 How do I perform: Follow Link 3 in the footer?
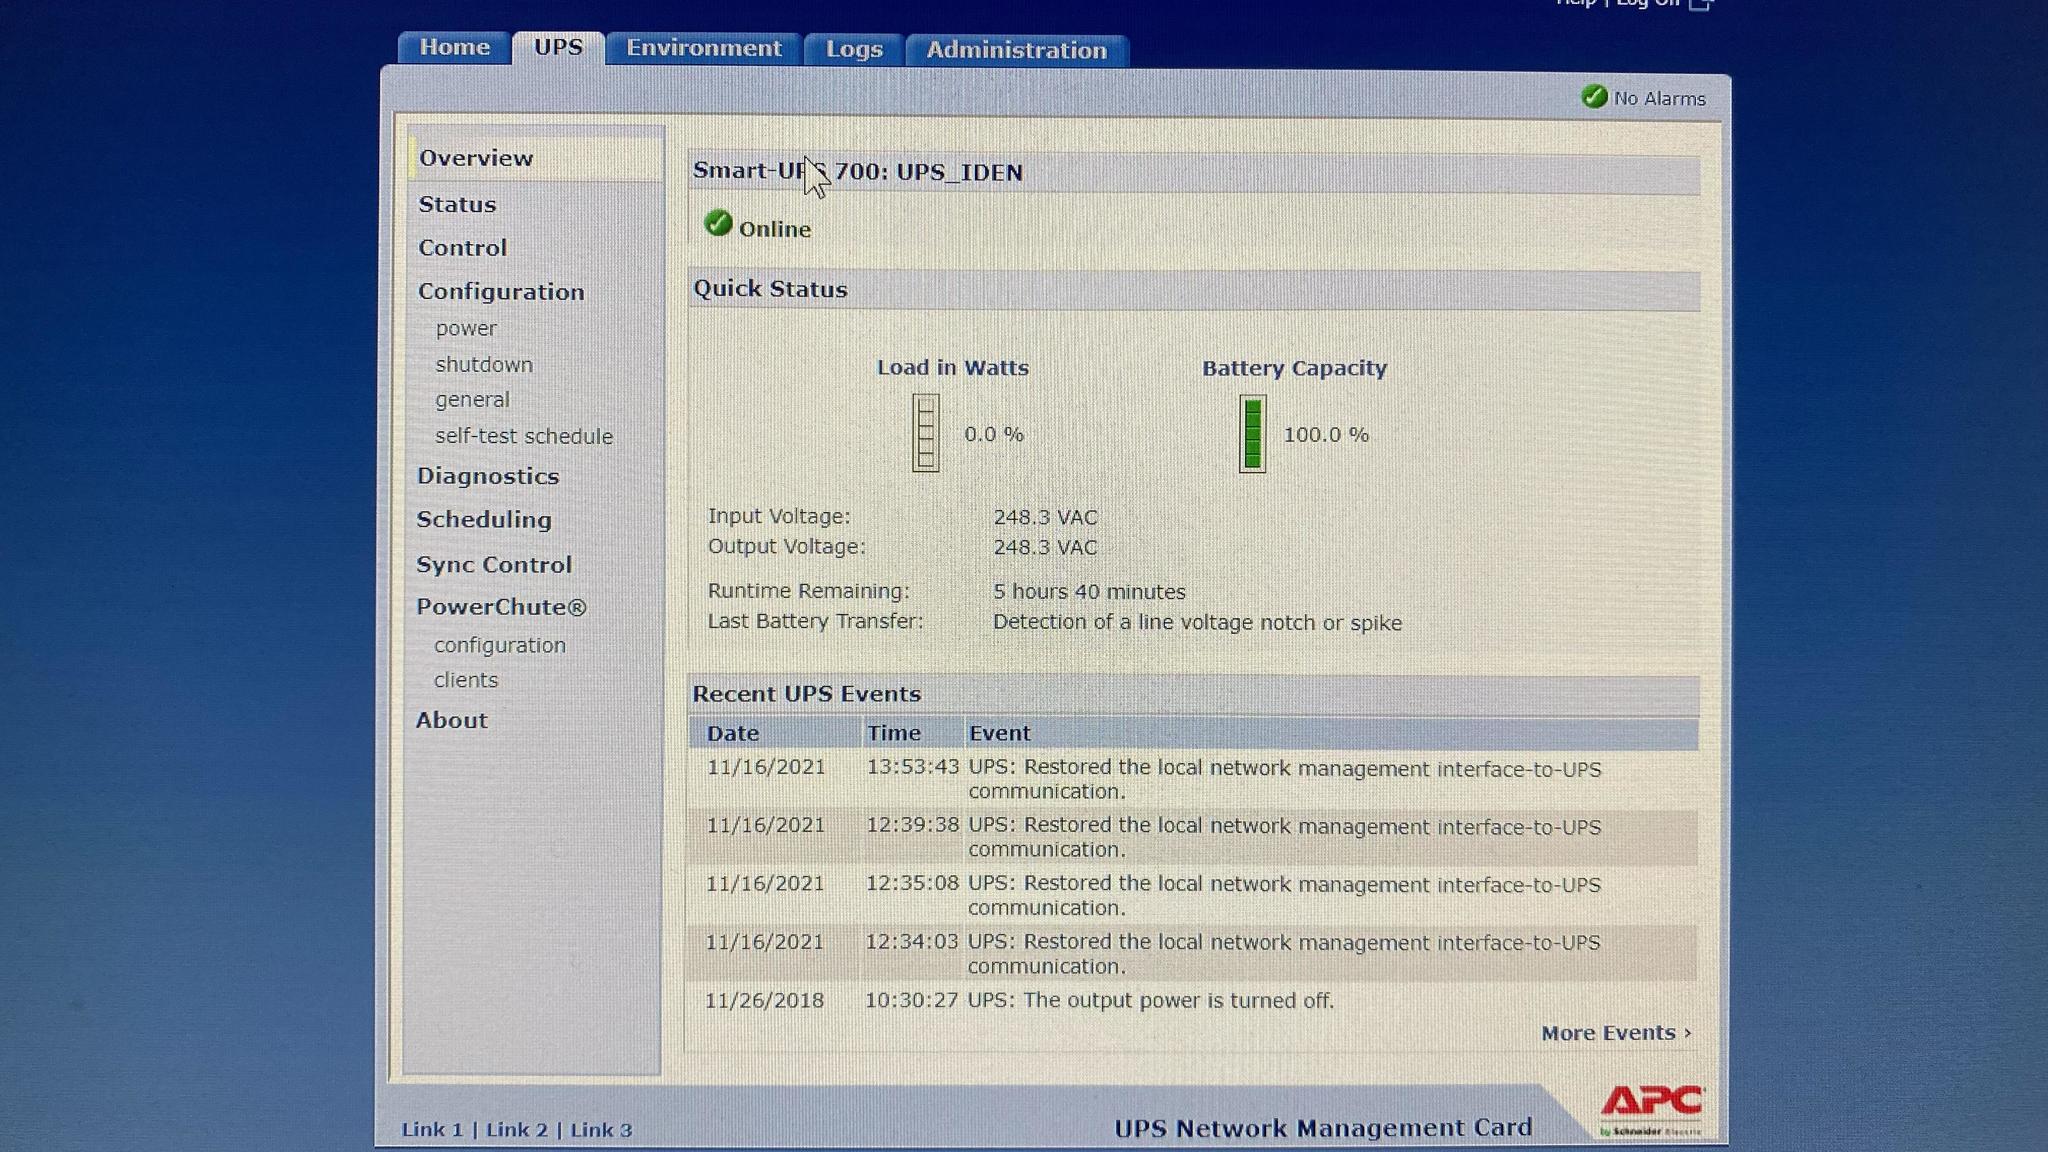[601, 1130]
